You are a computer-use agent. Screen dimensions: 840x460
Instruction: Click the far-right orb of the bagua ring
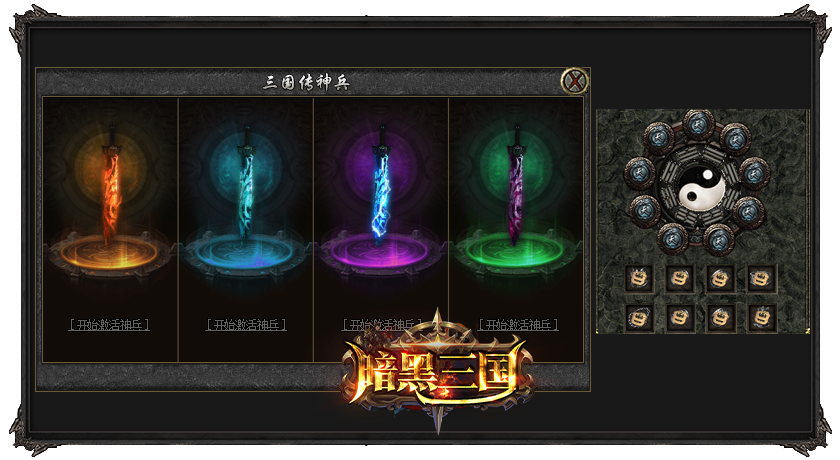coord(755,174)
